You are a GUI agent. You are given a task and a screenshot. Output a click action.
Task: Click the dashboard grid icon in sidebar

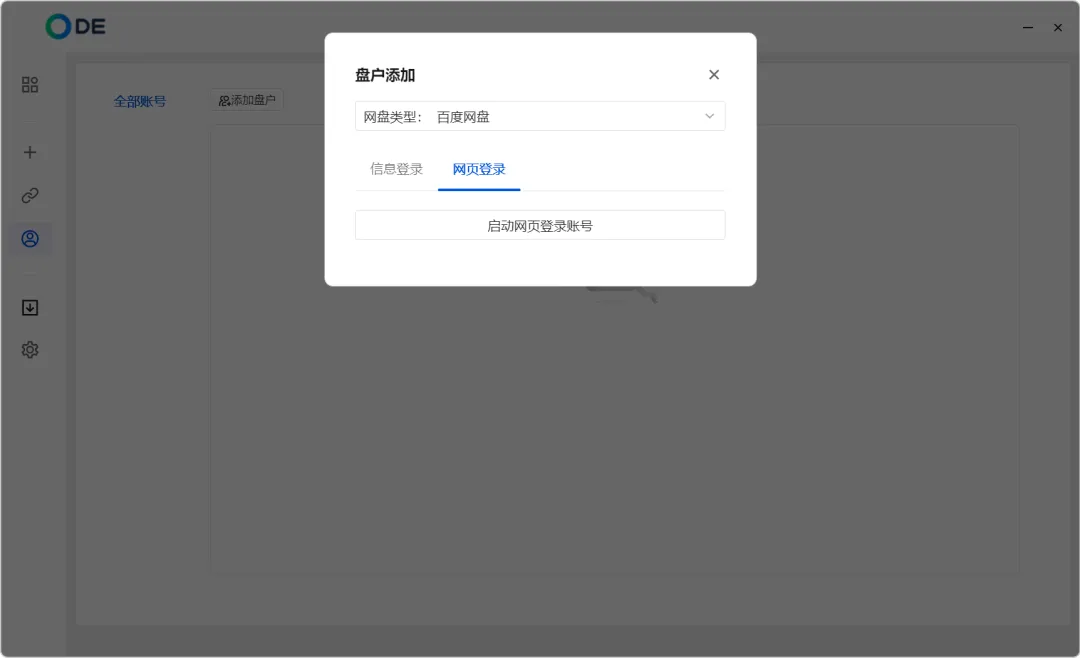(30, 85)
